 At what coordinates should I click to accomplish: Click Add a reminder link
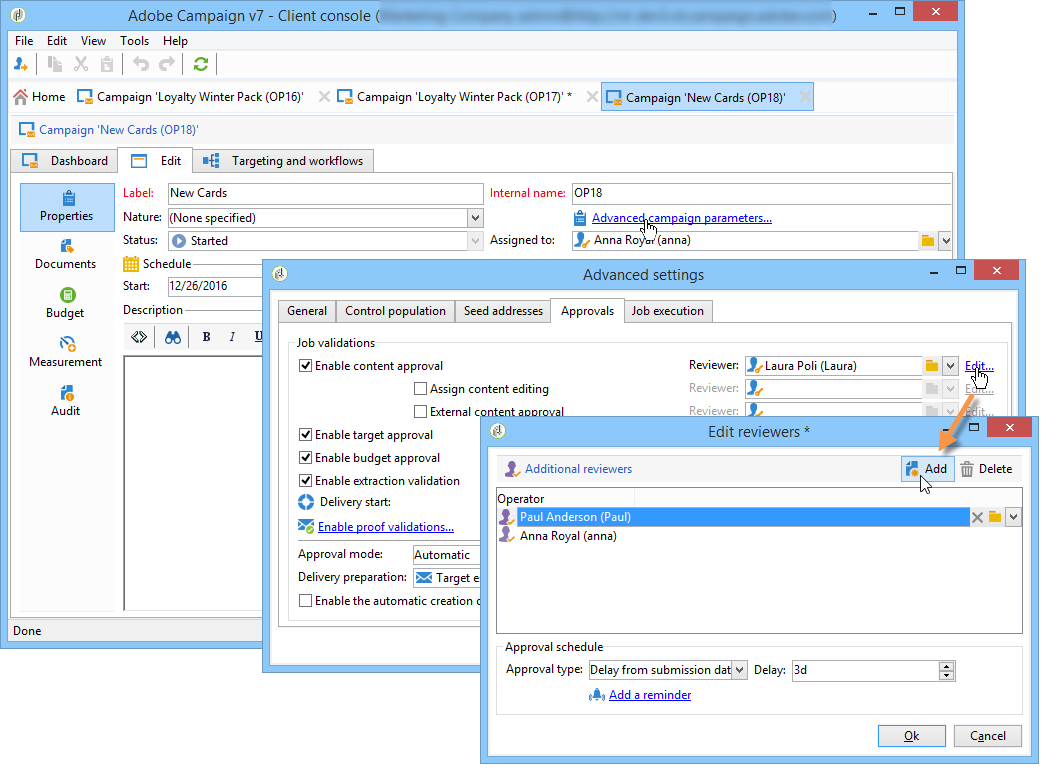click(650, 696)
